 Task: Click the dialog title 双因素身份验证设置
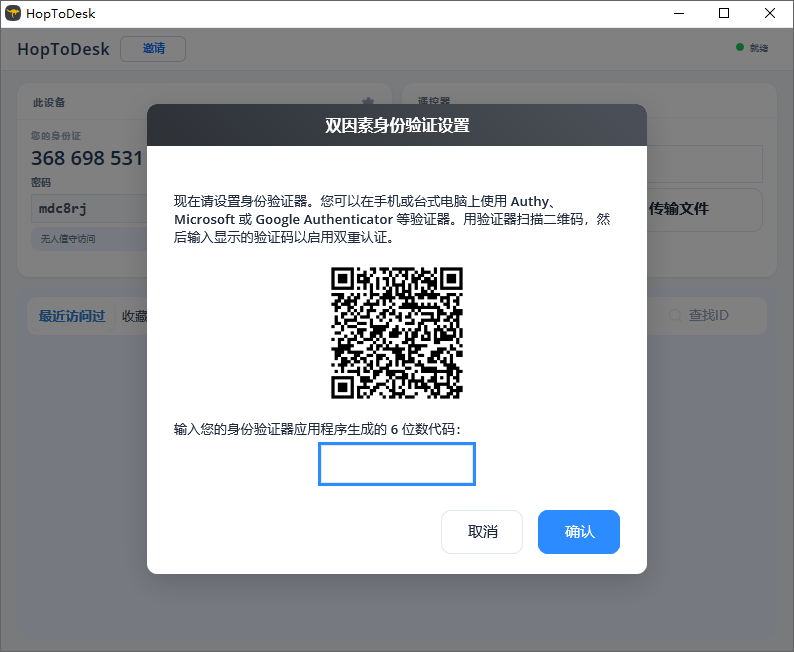(397, 125)
